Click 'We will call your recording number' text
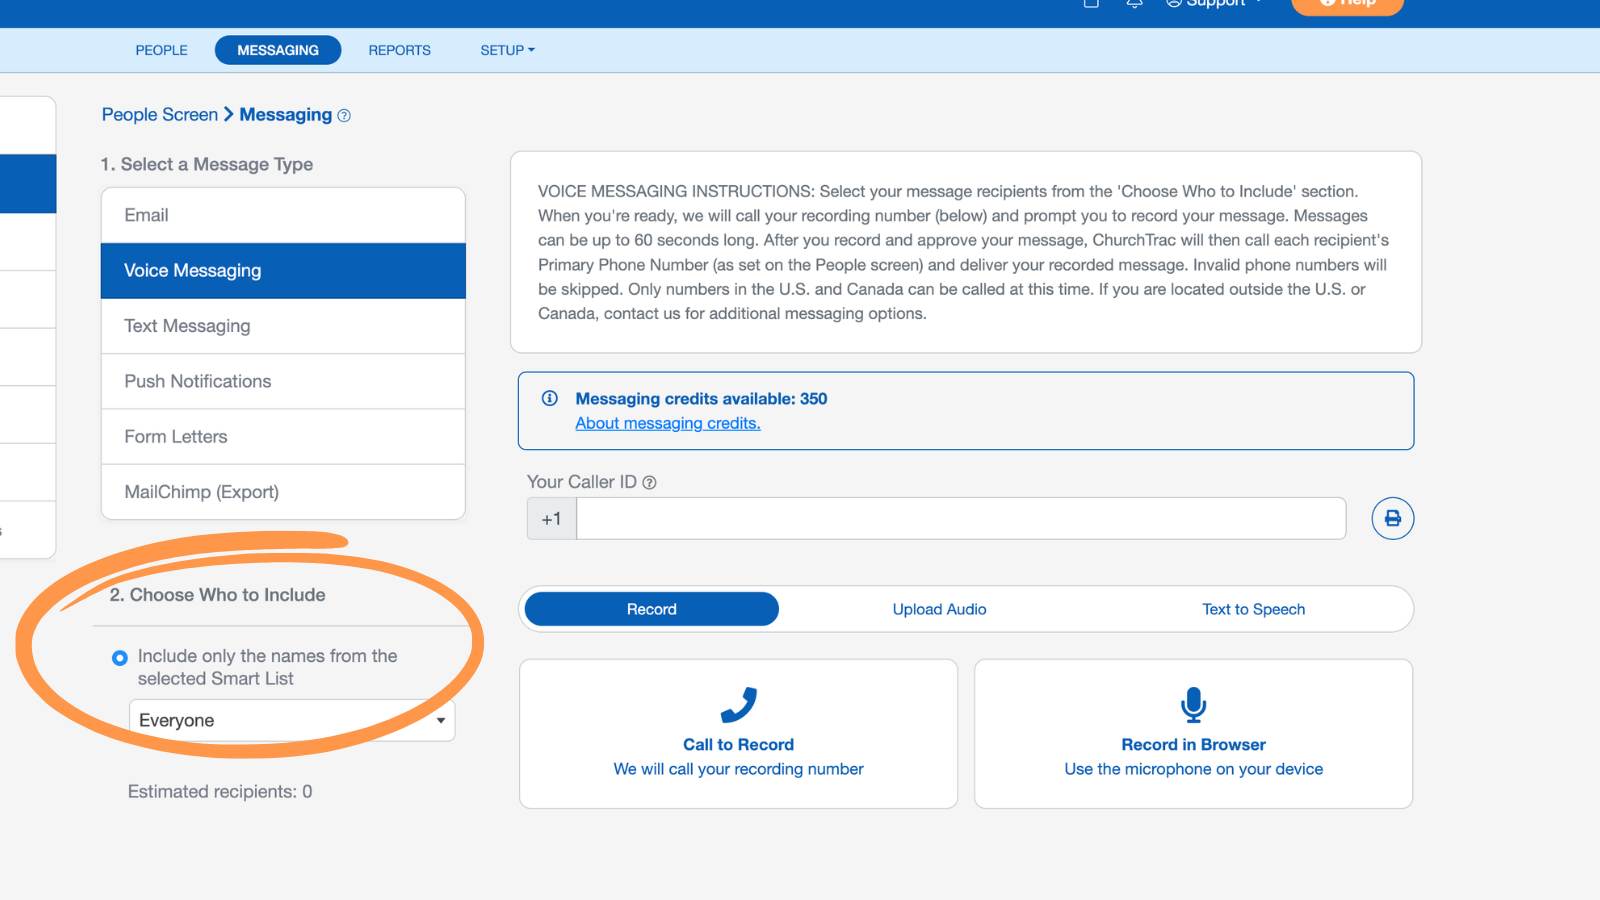1600x900 pixels. [x=738, y=769]
